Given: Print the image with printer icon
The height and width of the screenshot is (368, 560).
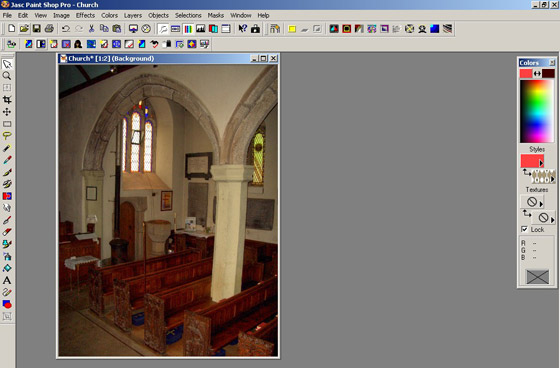Looking at the screenshot, I should point(49,29).
